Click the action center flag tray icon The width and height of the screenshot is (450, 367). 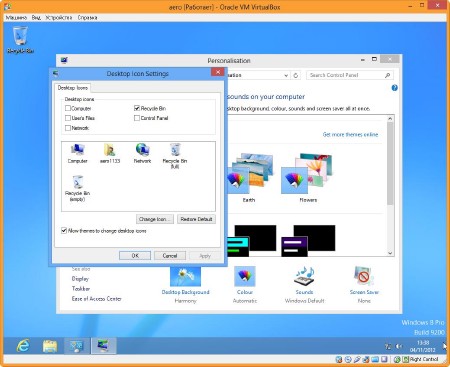click(x=388, y=346)
